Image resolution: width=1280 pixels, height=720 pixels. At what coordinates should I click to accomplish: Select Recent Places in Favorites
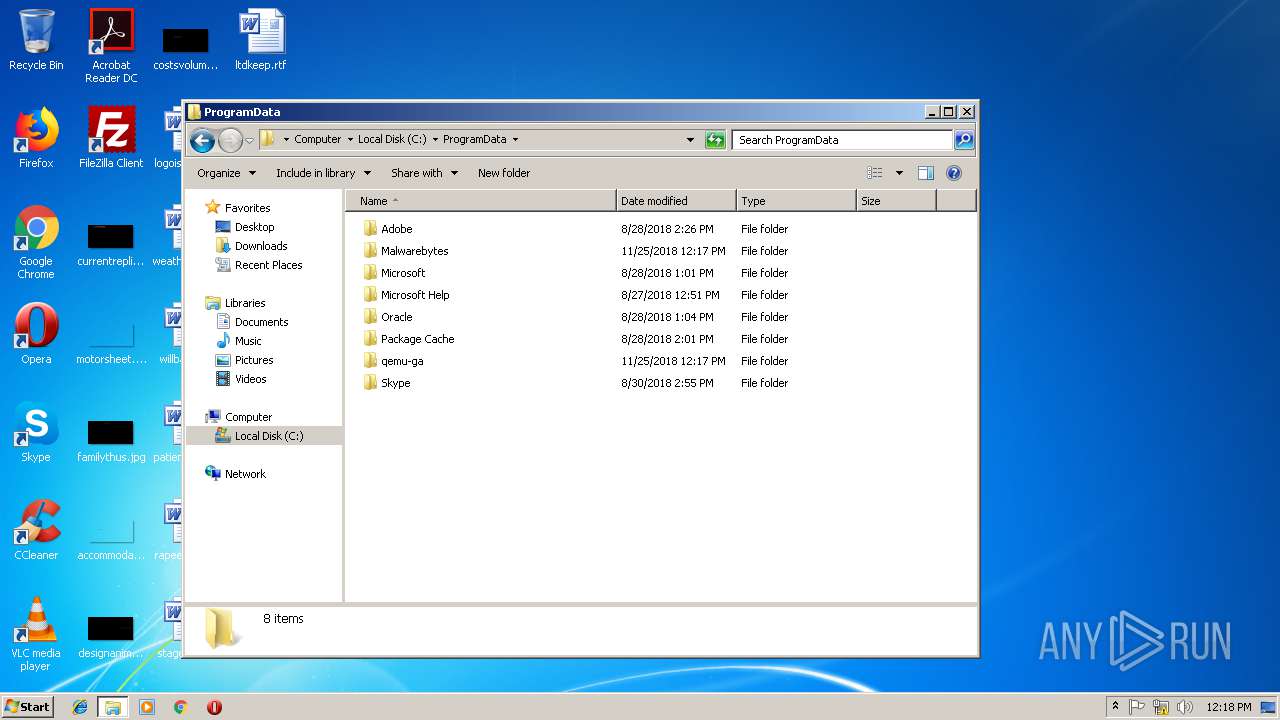[268, 265]
